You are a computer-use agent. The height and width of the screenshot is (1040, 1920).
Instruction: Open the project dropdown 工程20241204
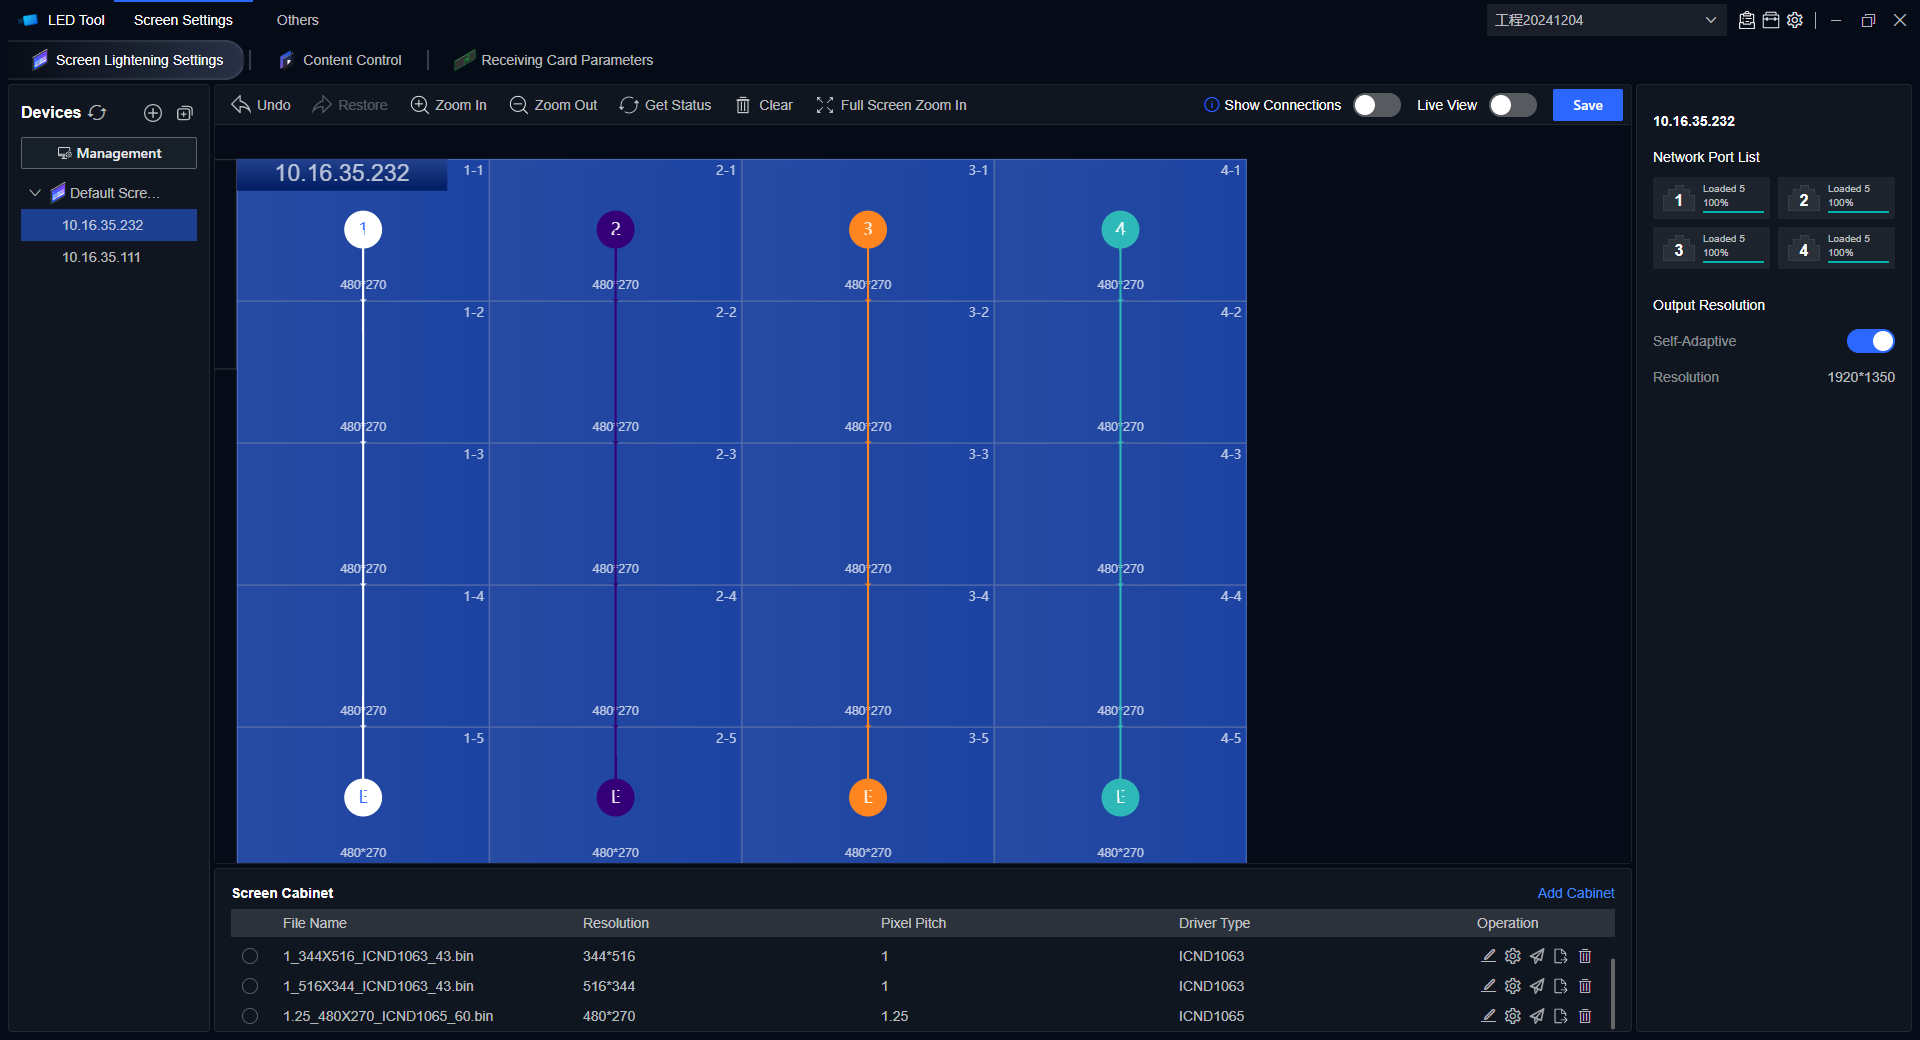[x=1605, y=20]
